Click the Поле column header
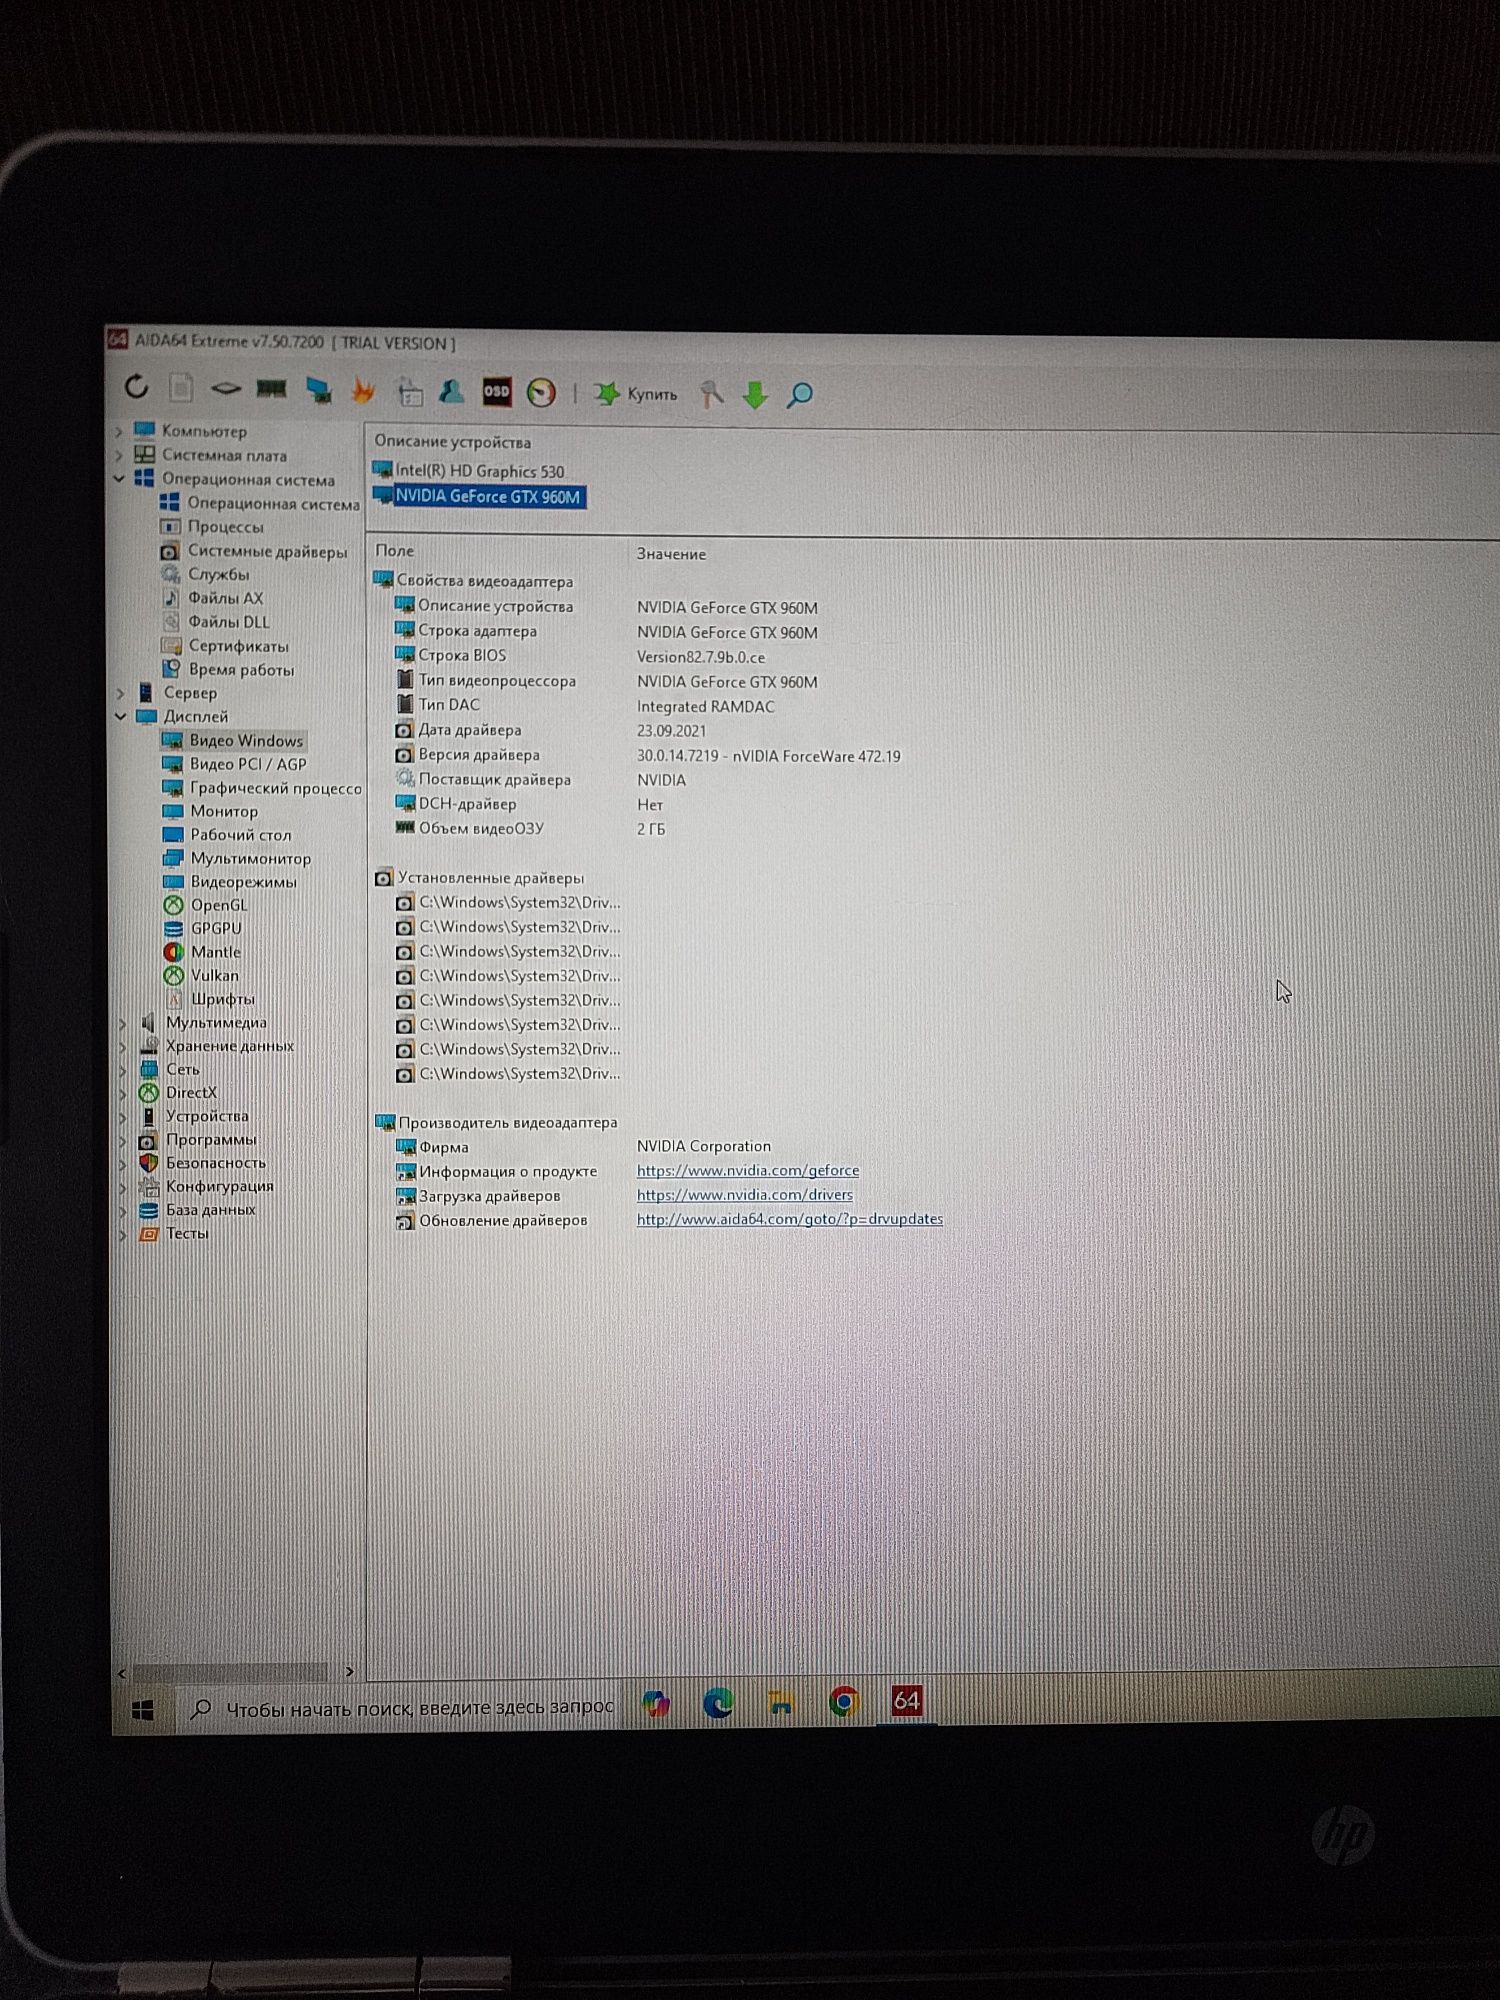Viewport: 1500px width, 2000px height. click(395, 550)
